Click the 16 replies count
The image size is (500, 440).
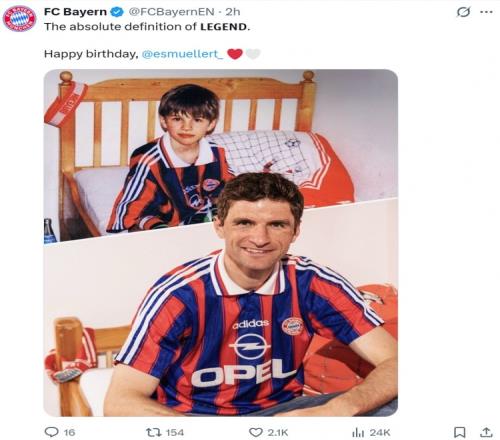(69, 433)
